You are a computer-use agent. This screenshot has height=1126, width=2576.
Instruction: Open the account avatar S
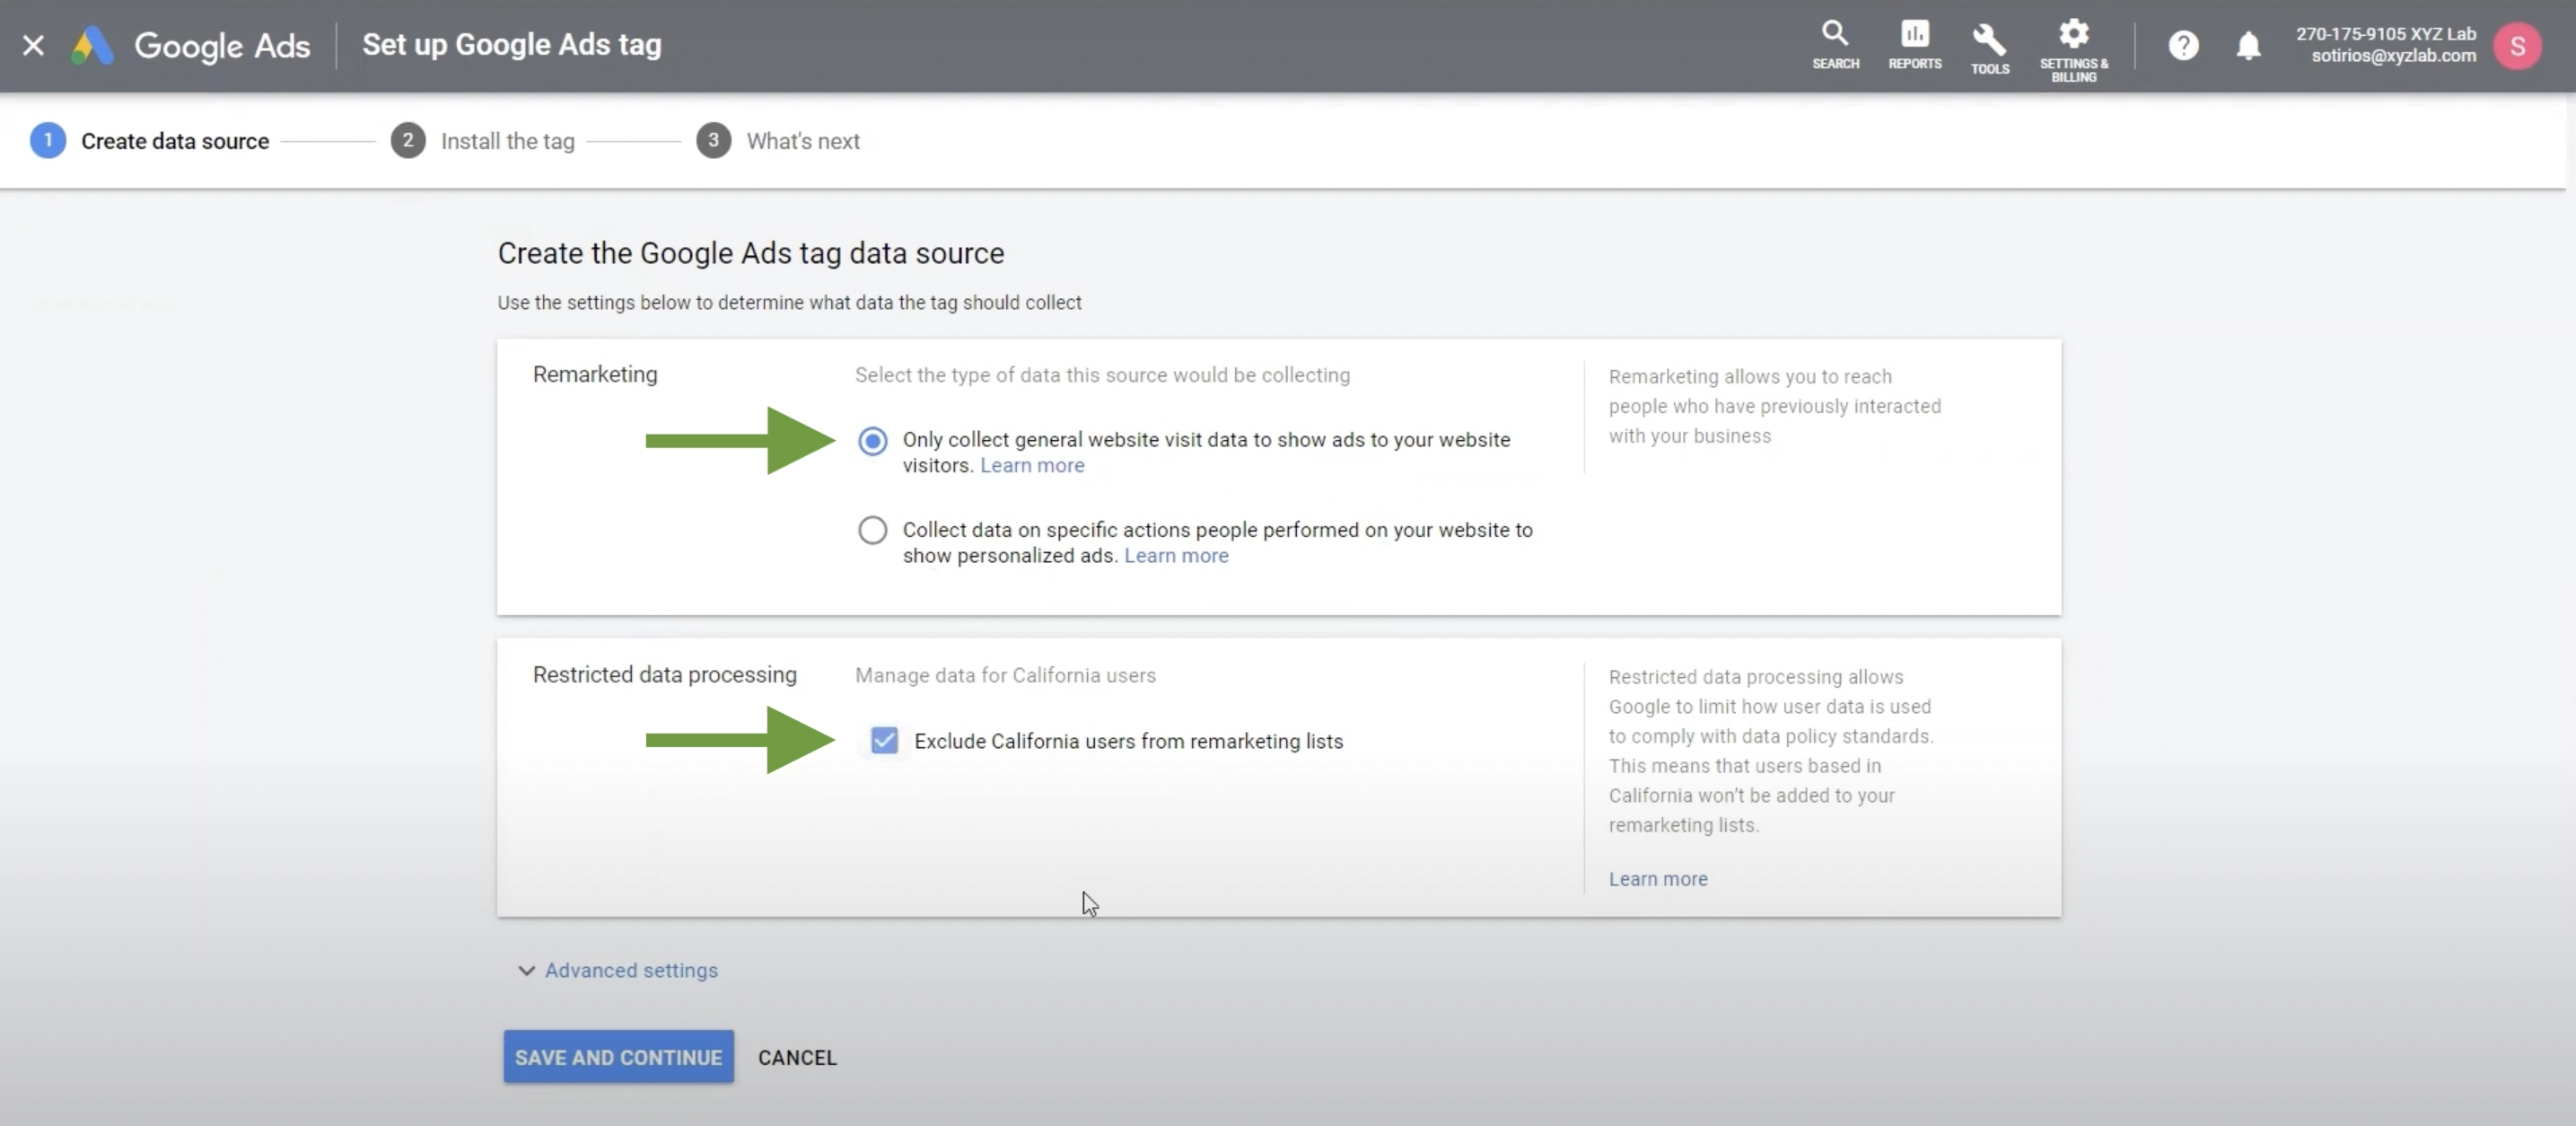(2516, 45)
